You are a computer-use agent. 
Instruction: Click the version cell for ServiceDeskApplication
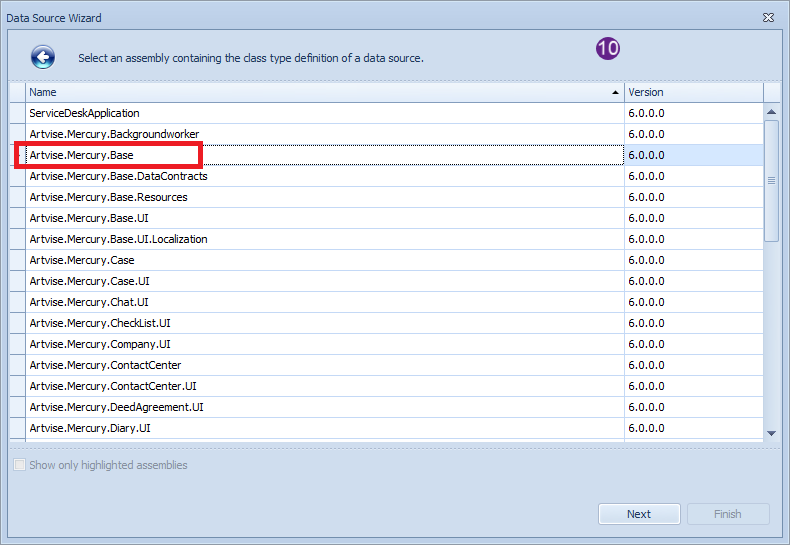click(x=694, y=113)
